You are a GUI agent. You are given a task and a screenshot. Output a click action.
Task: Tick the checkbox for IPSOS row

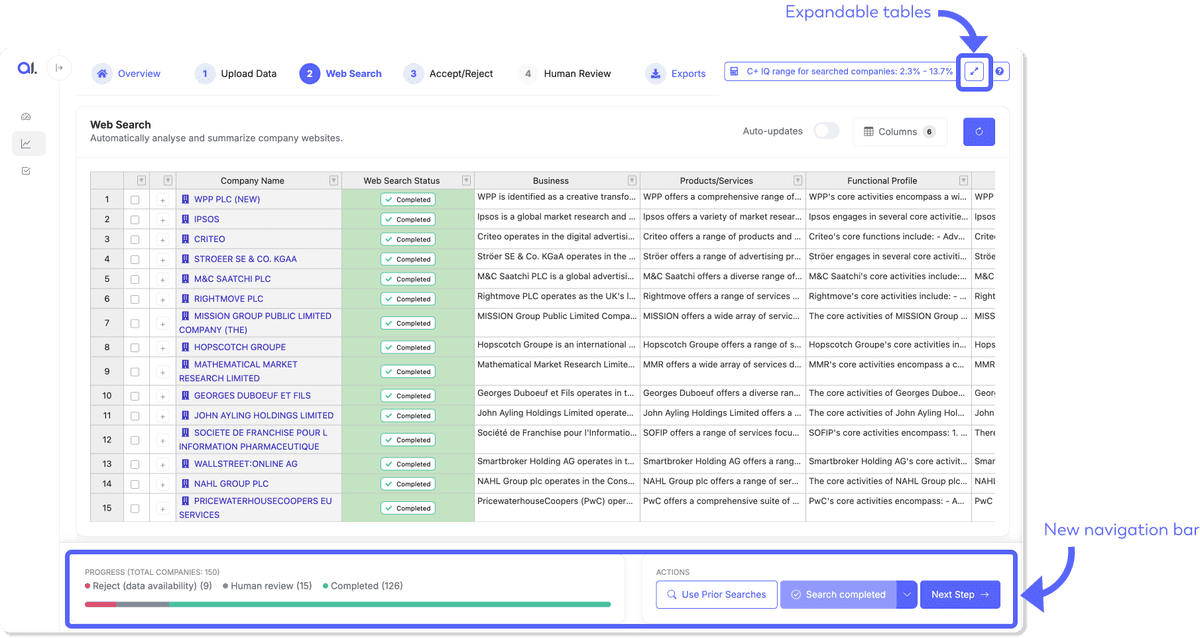pos(135,220)
